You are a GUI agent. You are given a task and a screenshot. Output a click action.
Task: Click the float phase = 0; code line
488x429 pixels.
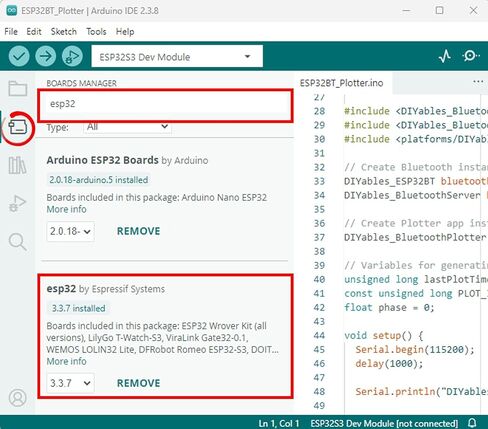click(389, 307)
